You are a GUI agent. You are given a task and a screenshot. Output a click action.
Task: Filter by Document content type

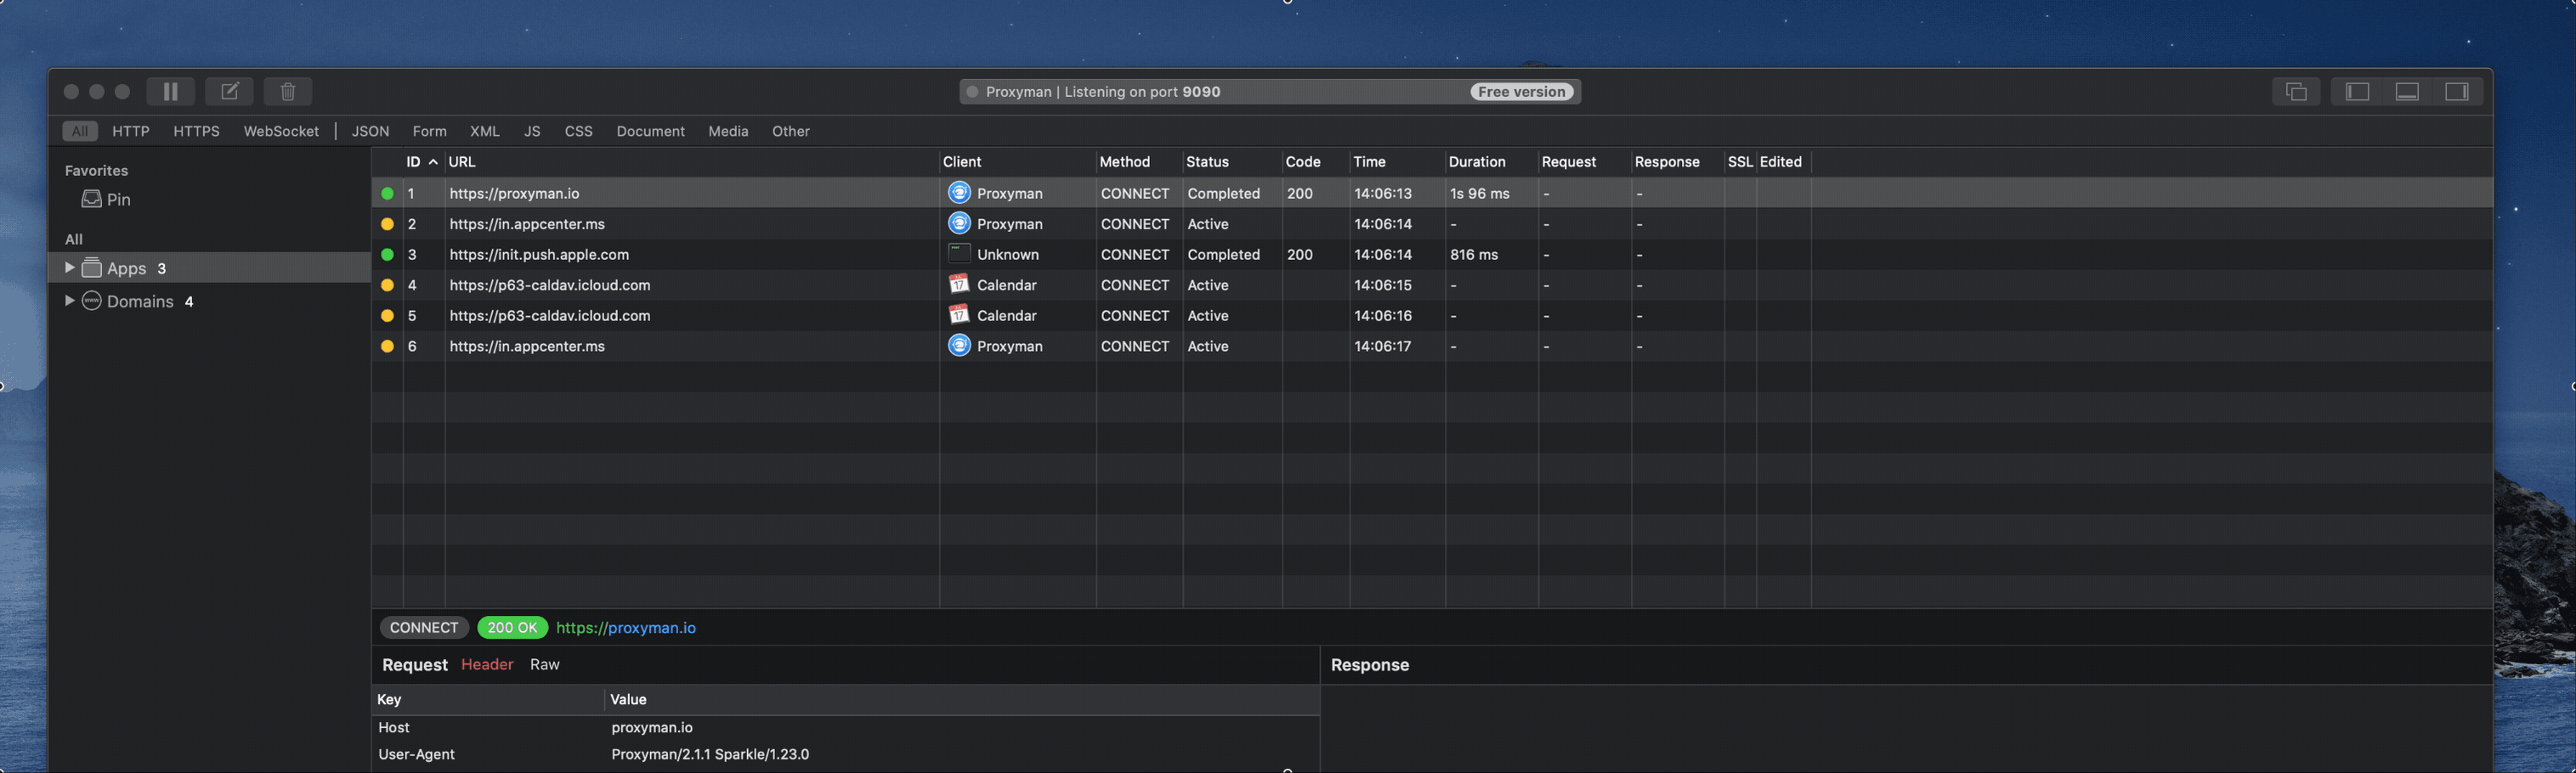click(650, 131)
